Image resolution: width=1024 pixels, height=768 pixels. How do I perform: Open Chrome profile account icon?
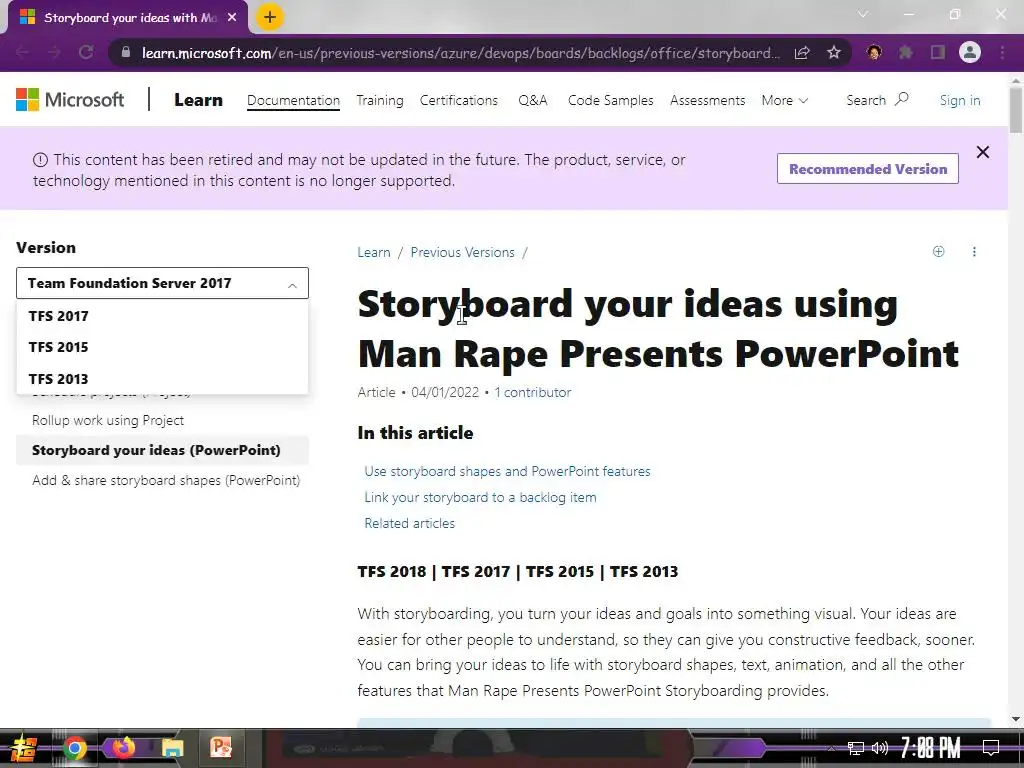970,52
